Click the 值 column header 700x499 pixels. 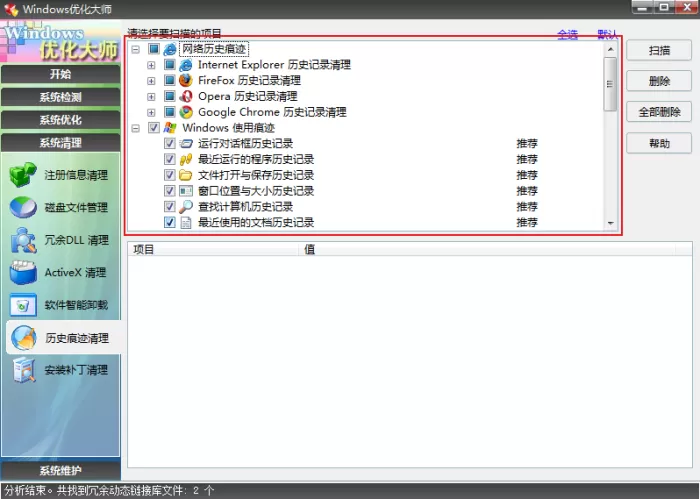coord(487,249)
